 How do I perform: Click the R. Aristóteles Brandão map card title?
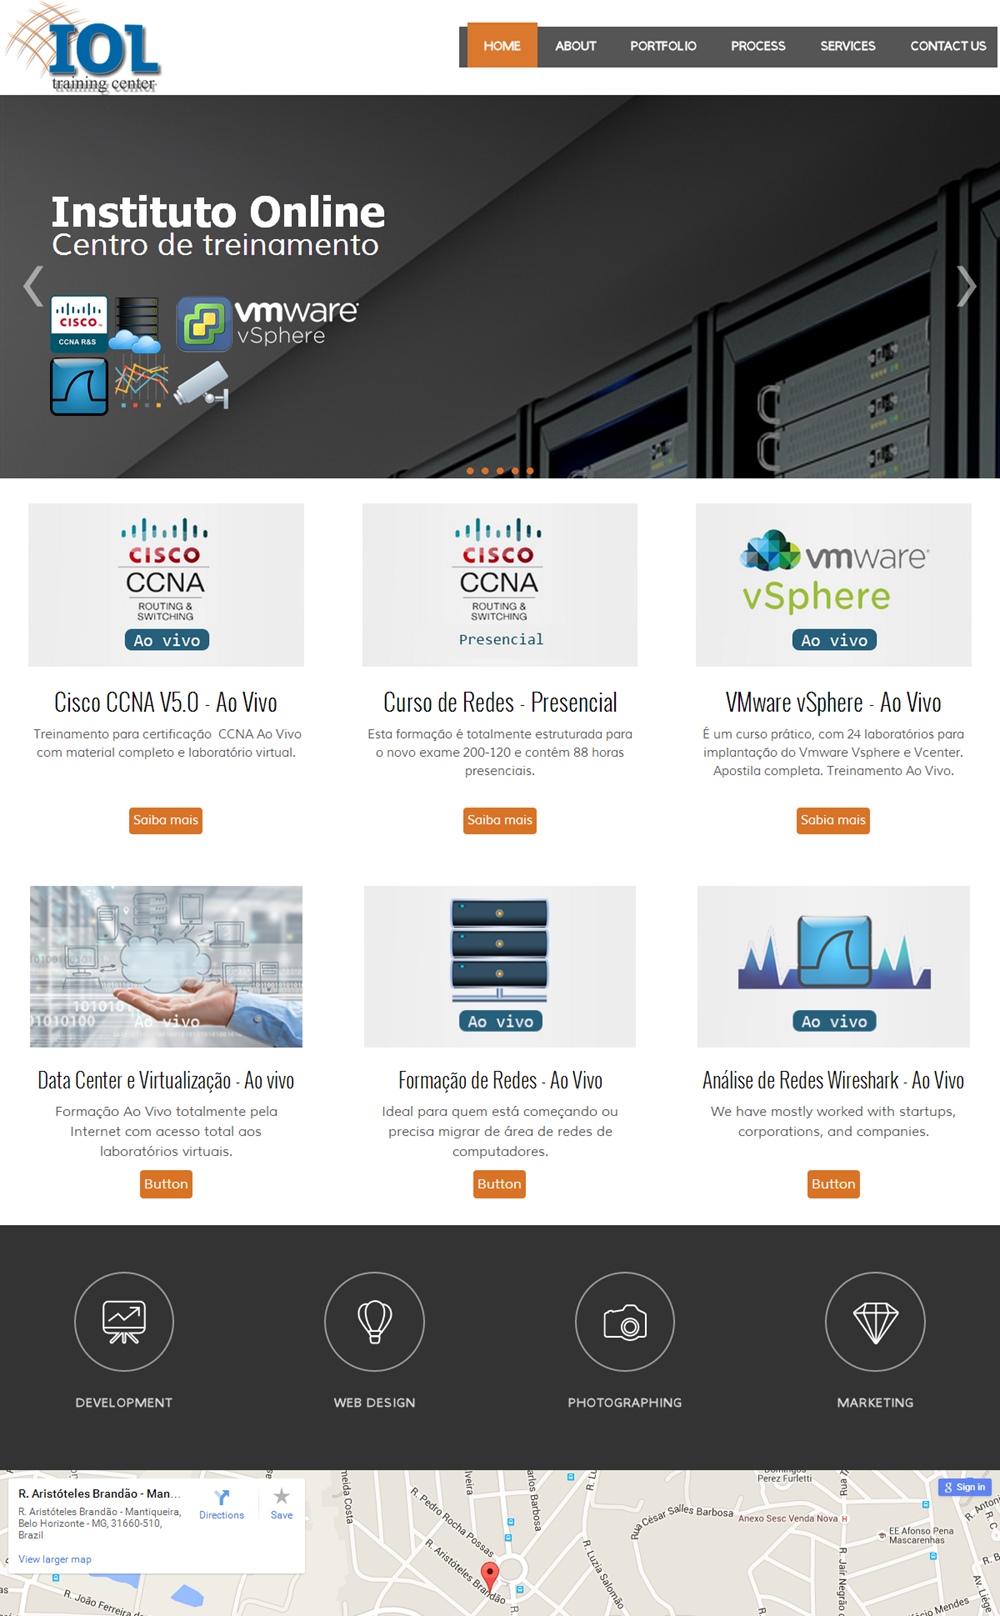tap(99, 1493)
